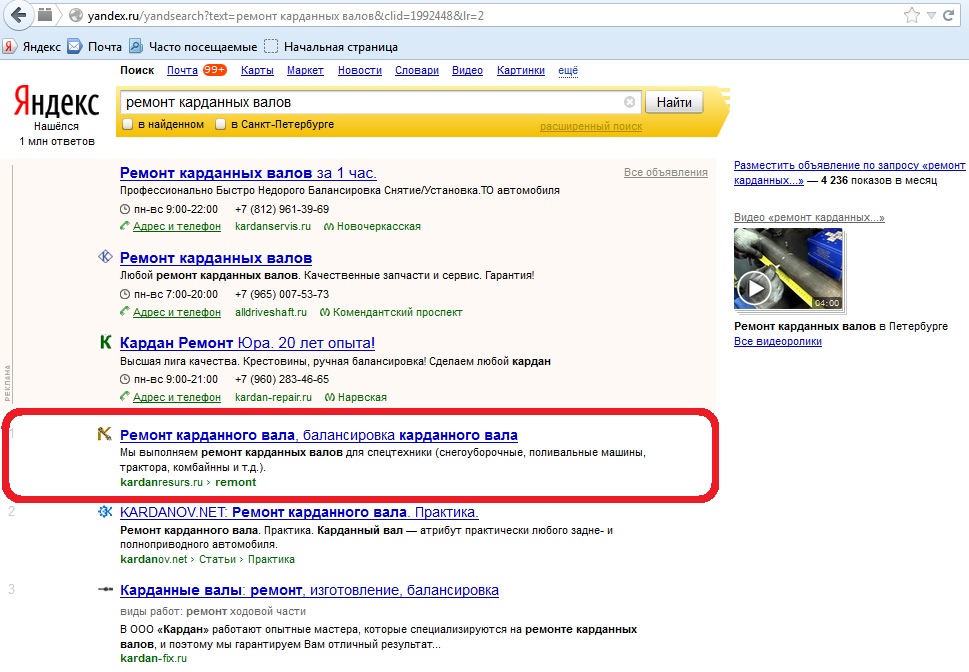Open Кардан Ремонт Юра. 20 лет опыта!
This screenshot has width=969, height=672.
(x=247, y=343)
